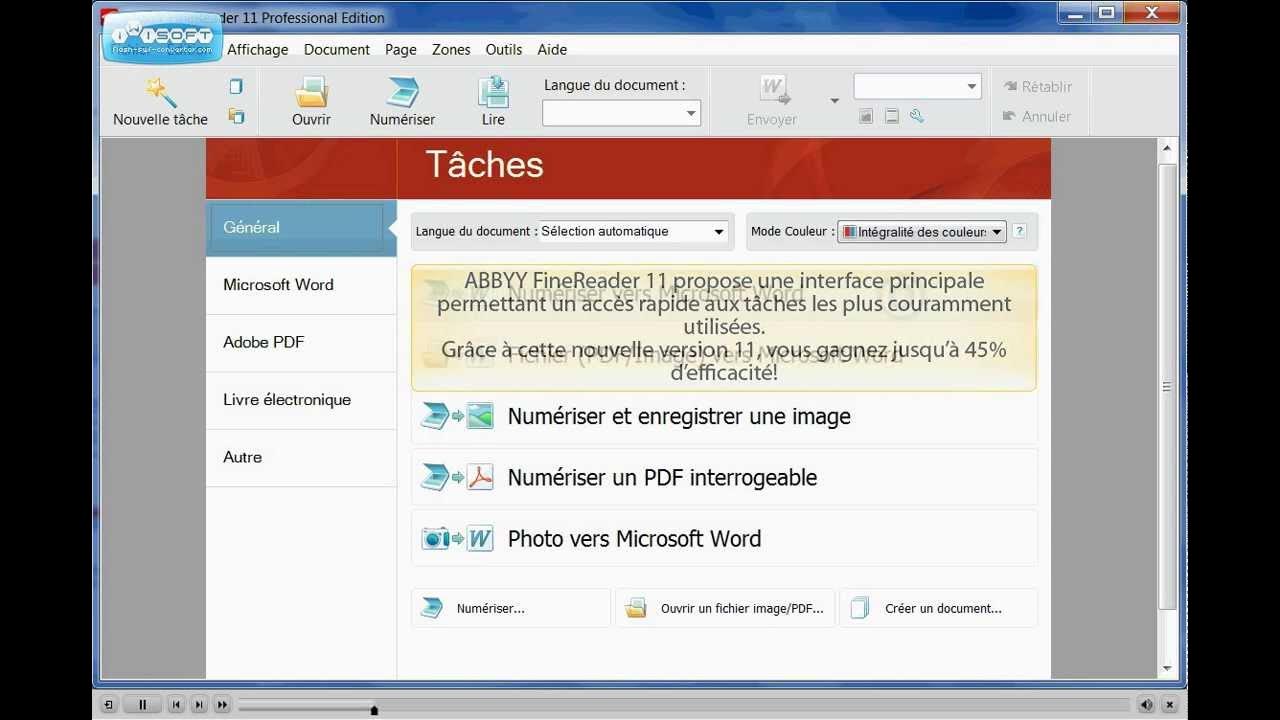Click folder icon beside Ouvrir un fichier image/PDF

coord(635,608)
